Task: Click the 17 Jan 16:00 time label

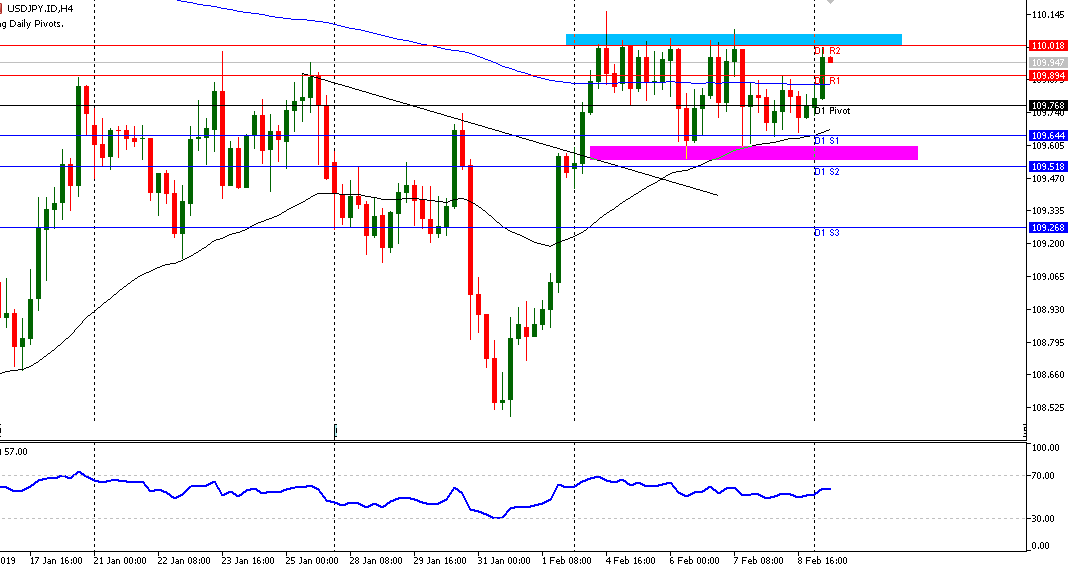Action: click(56, 561)
